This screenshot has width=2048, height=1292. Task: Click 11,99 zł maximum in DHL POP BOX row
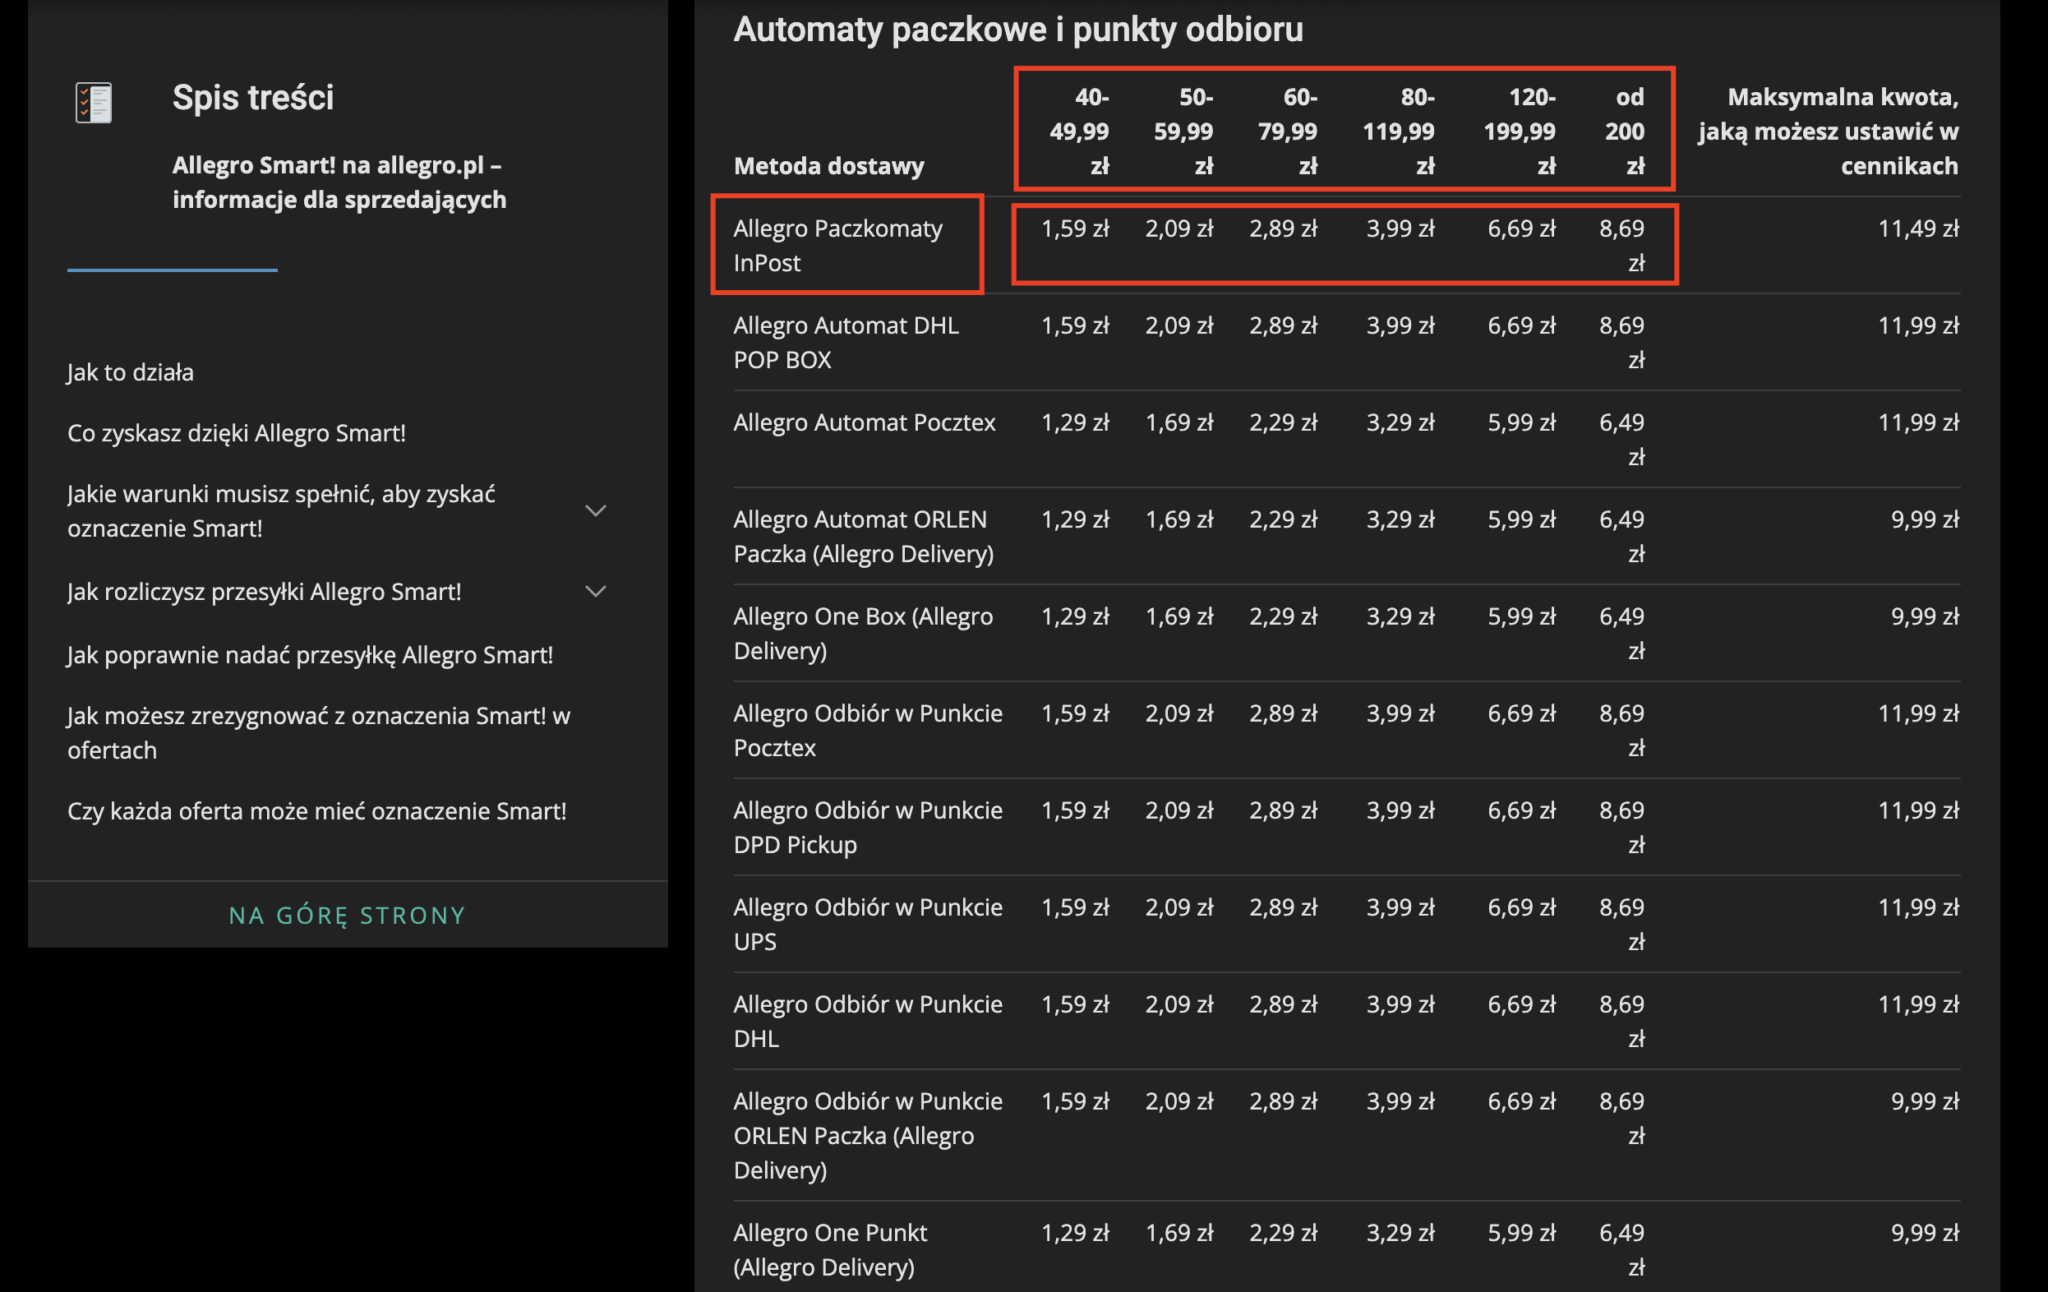(x=1918, y=325)
